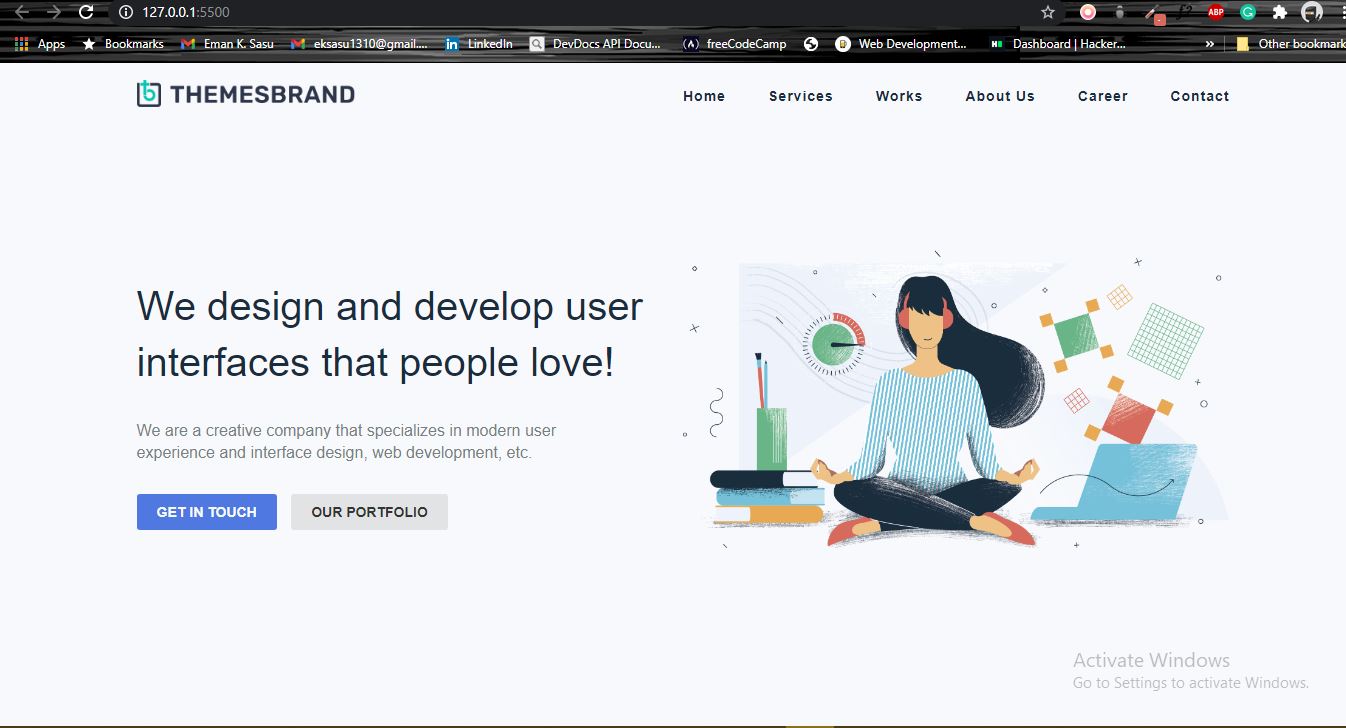Select Home in the navigation menu
This screenshot has height=728, width=1346.
click(x=704, y=96)
